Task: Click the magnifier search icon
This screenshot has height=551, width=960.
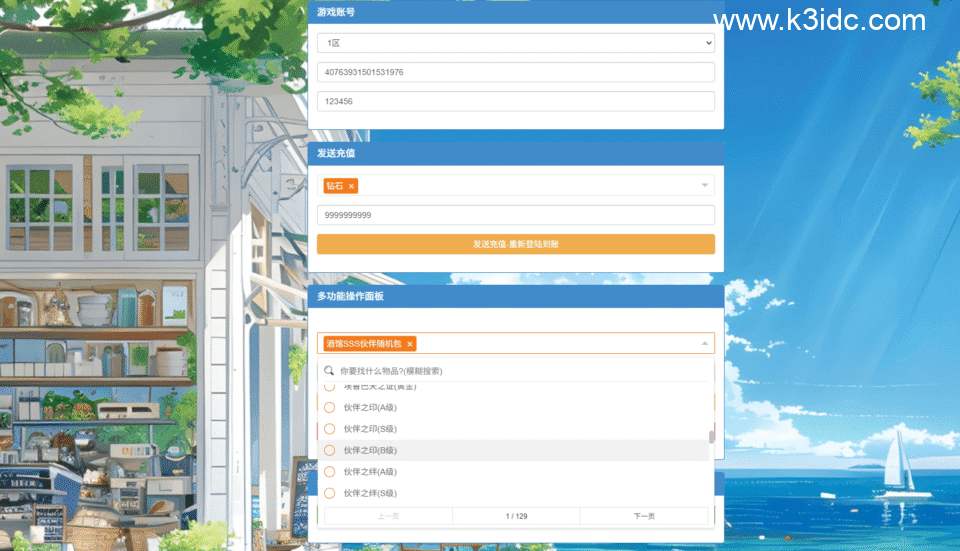Action: tap(329, 370)
